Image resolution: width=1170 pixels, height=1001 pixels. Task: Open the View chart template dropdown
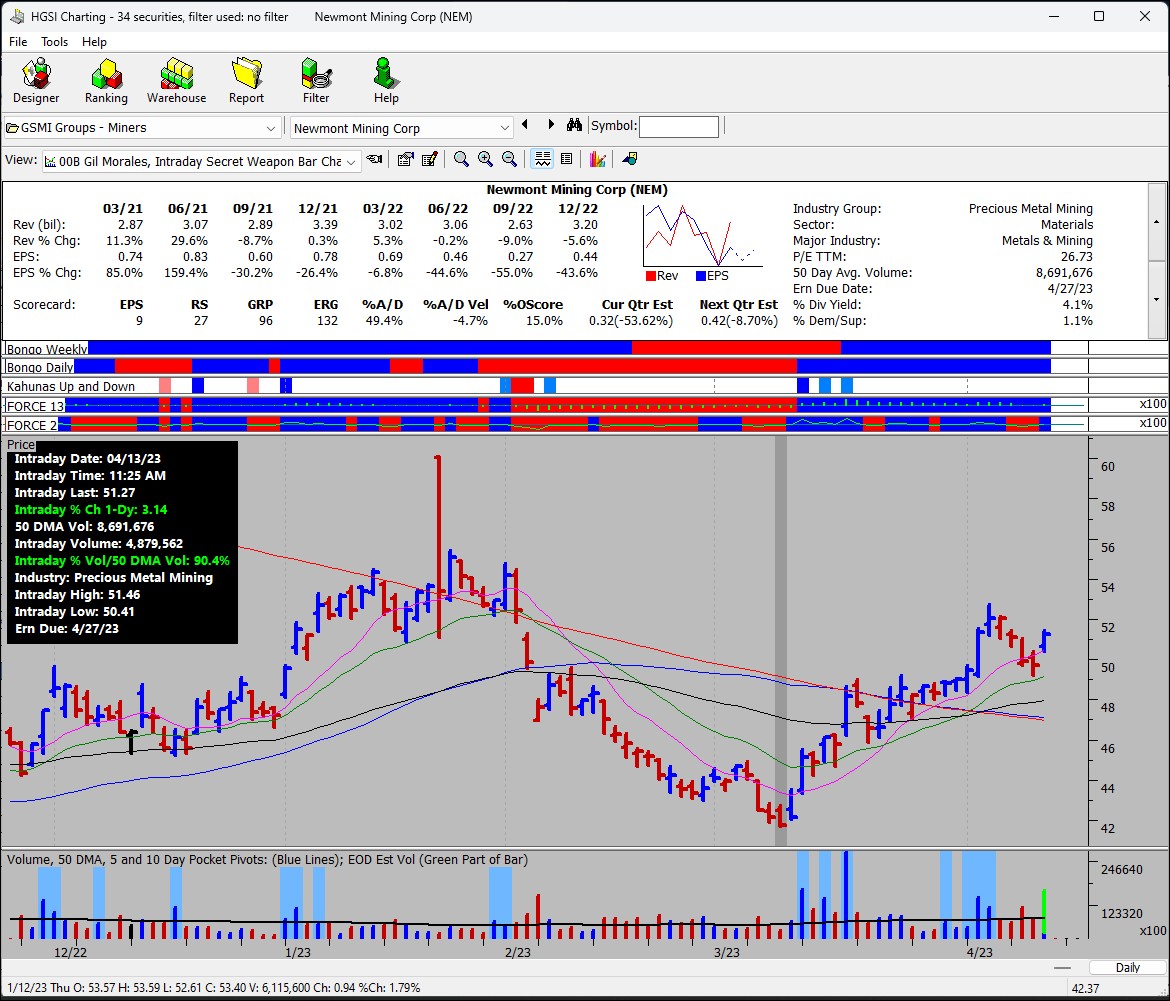[201, 161]
